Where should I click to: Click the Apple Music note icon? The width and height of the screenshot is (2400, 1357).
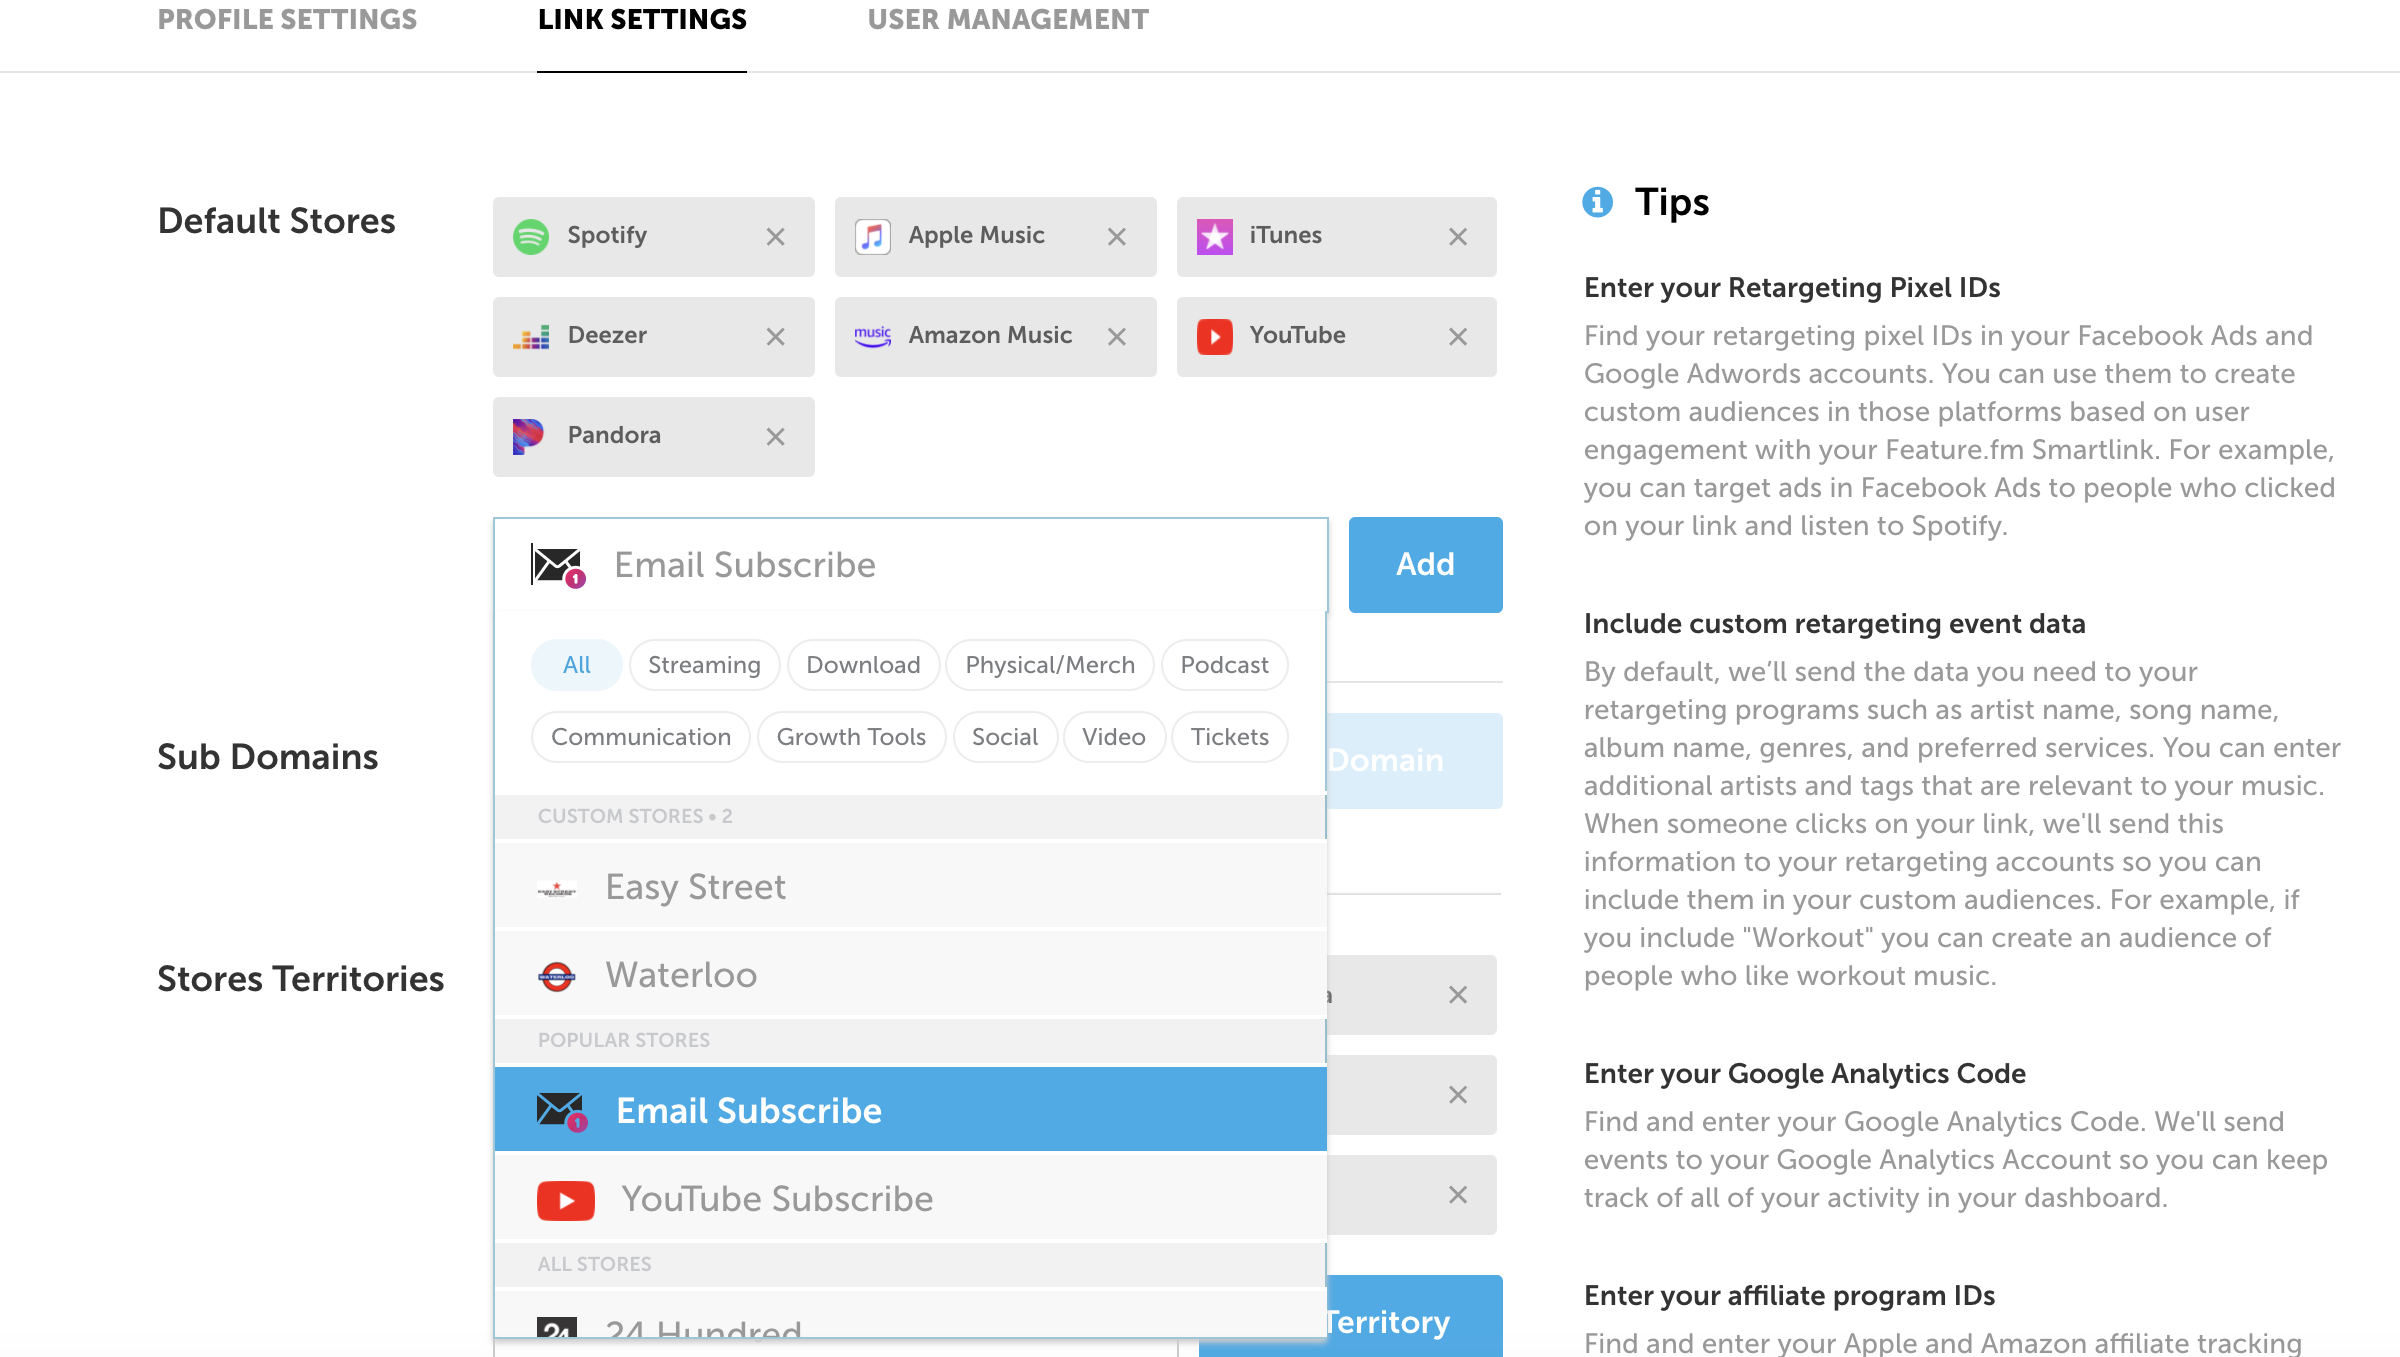coord(873,237)
